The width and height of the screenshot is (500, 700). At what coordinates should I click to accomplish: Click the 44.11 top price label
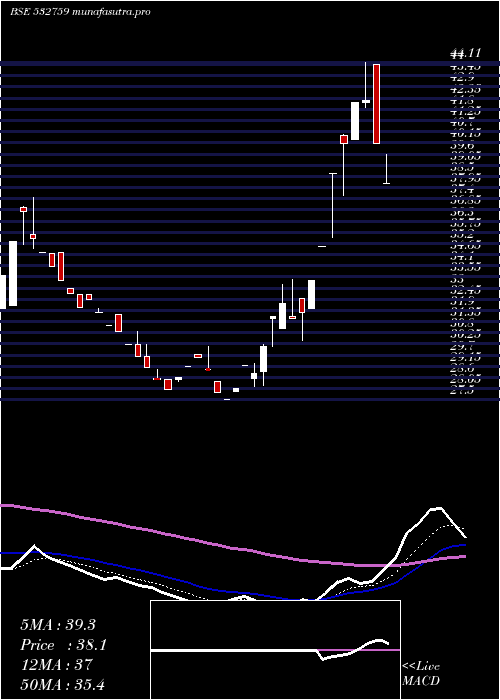click(465, 54)
